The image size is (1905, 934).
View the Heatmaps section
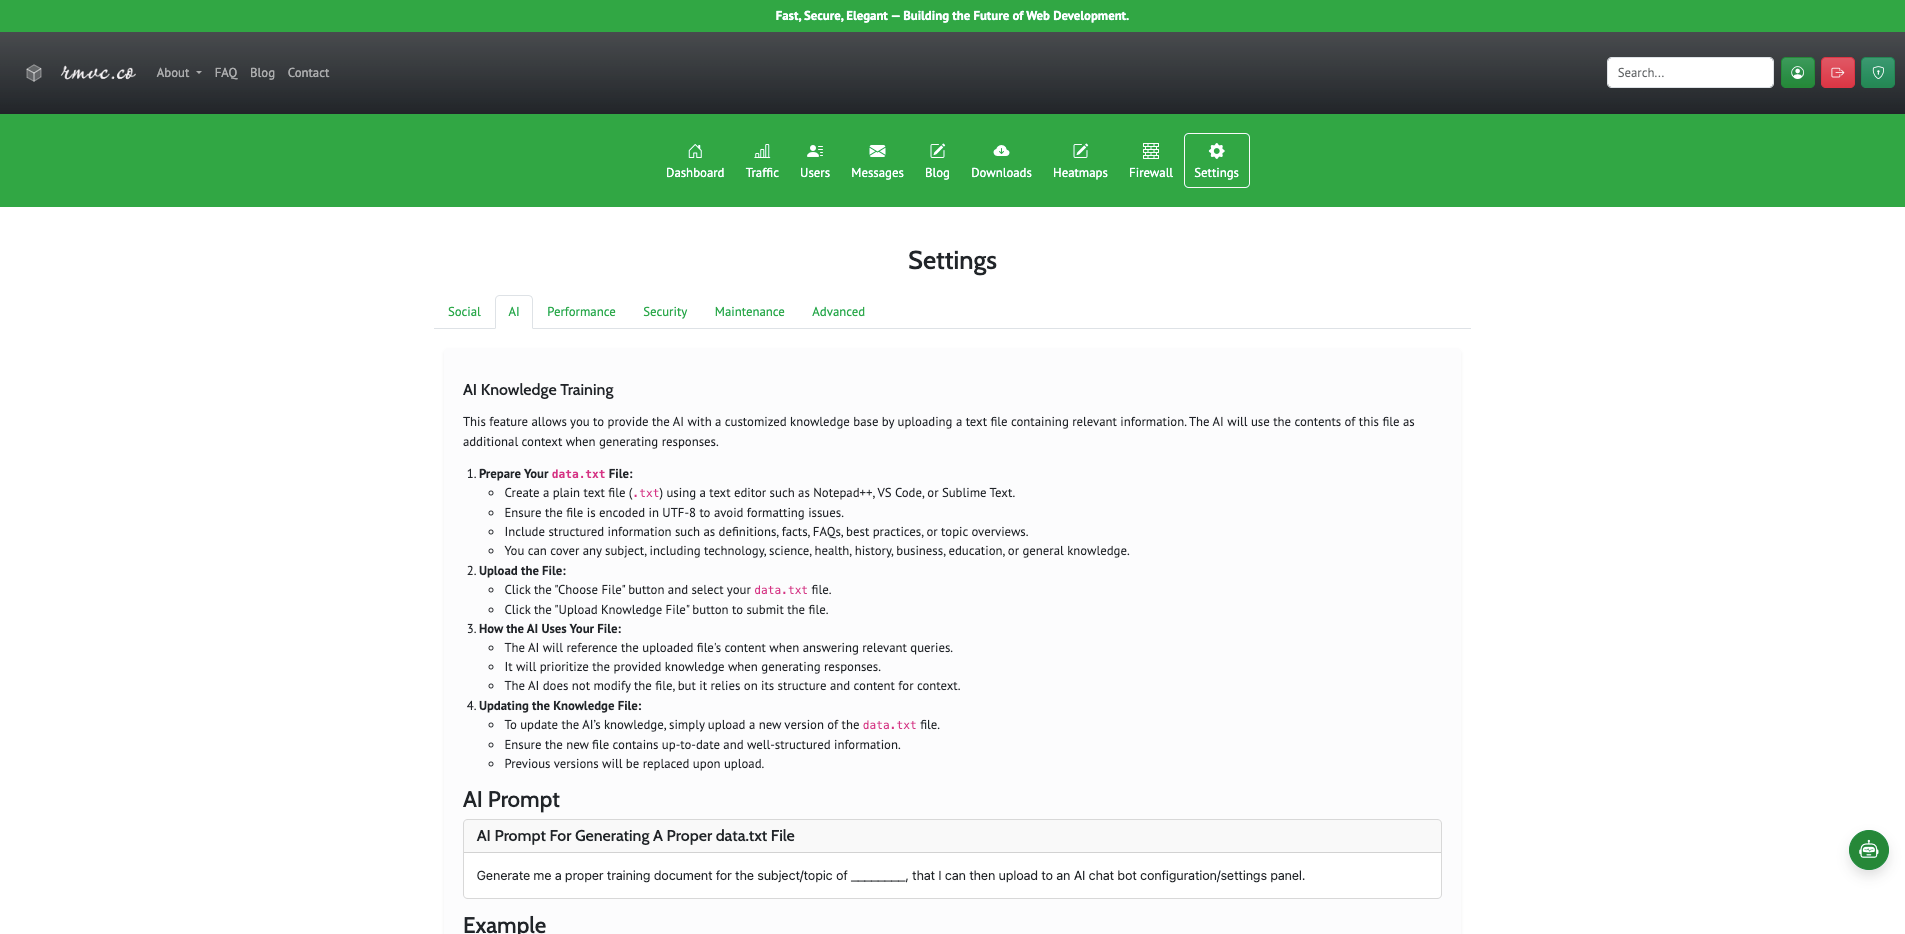click(1080, 161)
